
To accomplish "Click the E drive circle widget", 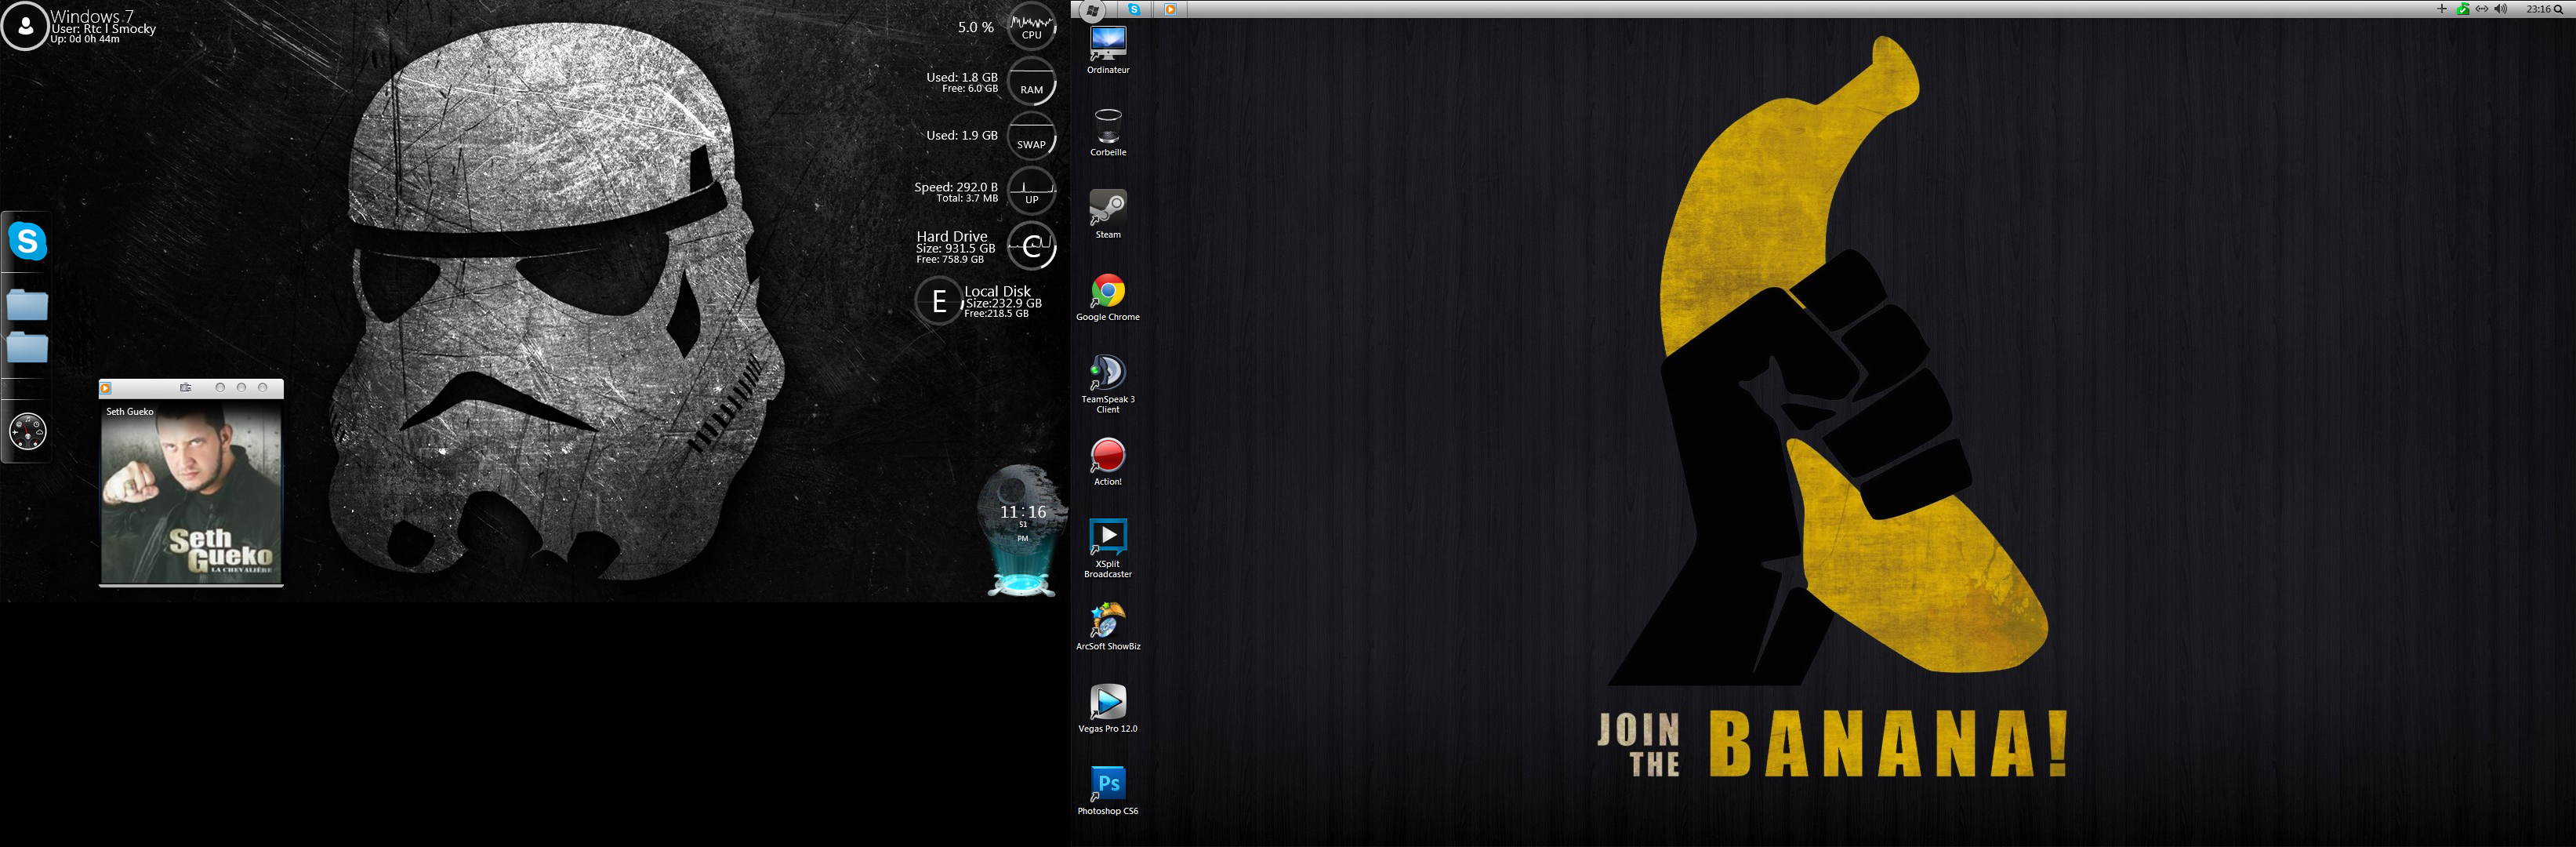I will point(939,301).
